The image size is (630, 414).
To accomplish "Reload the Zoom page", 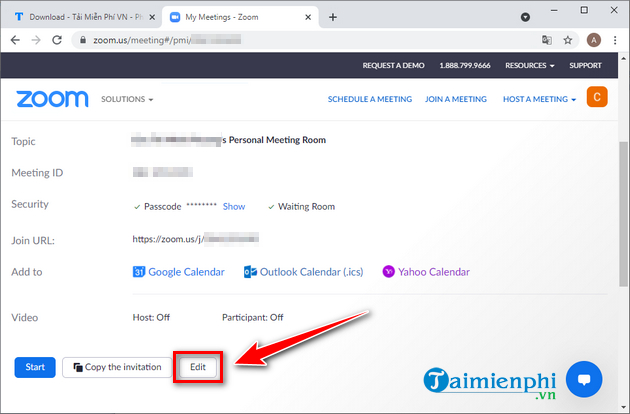I will pos(57,40).
